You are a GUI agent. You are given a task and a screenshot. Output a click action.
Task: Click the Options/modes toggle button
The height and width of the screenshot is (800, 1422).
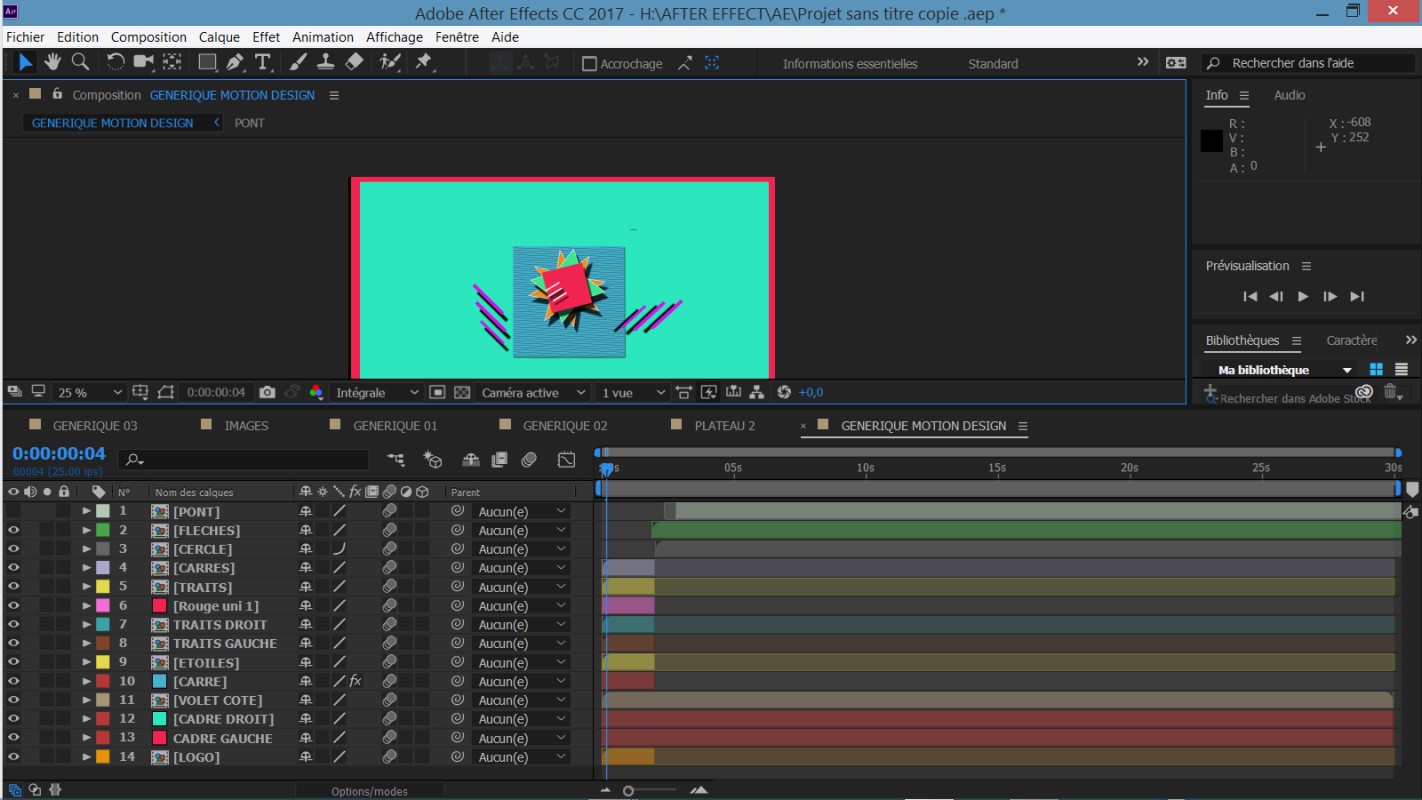click(369, 791)
